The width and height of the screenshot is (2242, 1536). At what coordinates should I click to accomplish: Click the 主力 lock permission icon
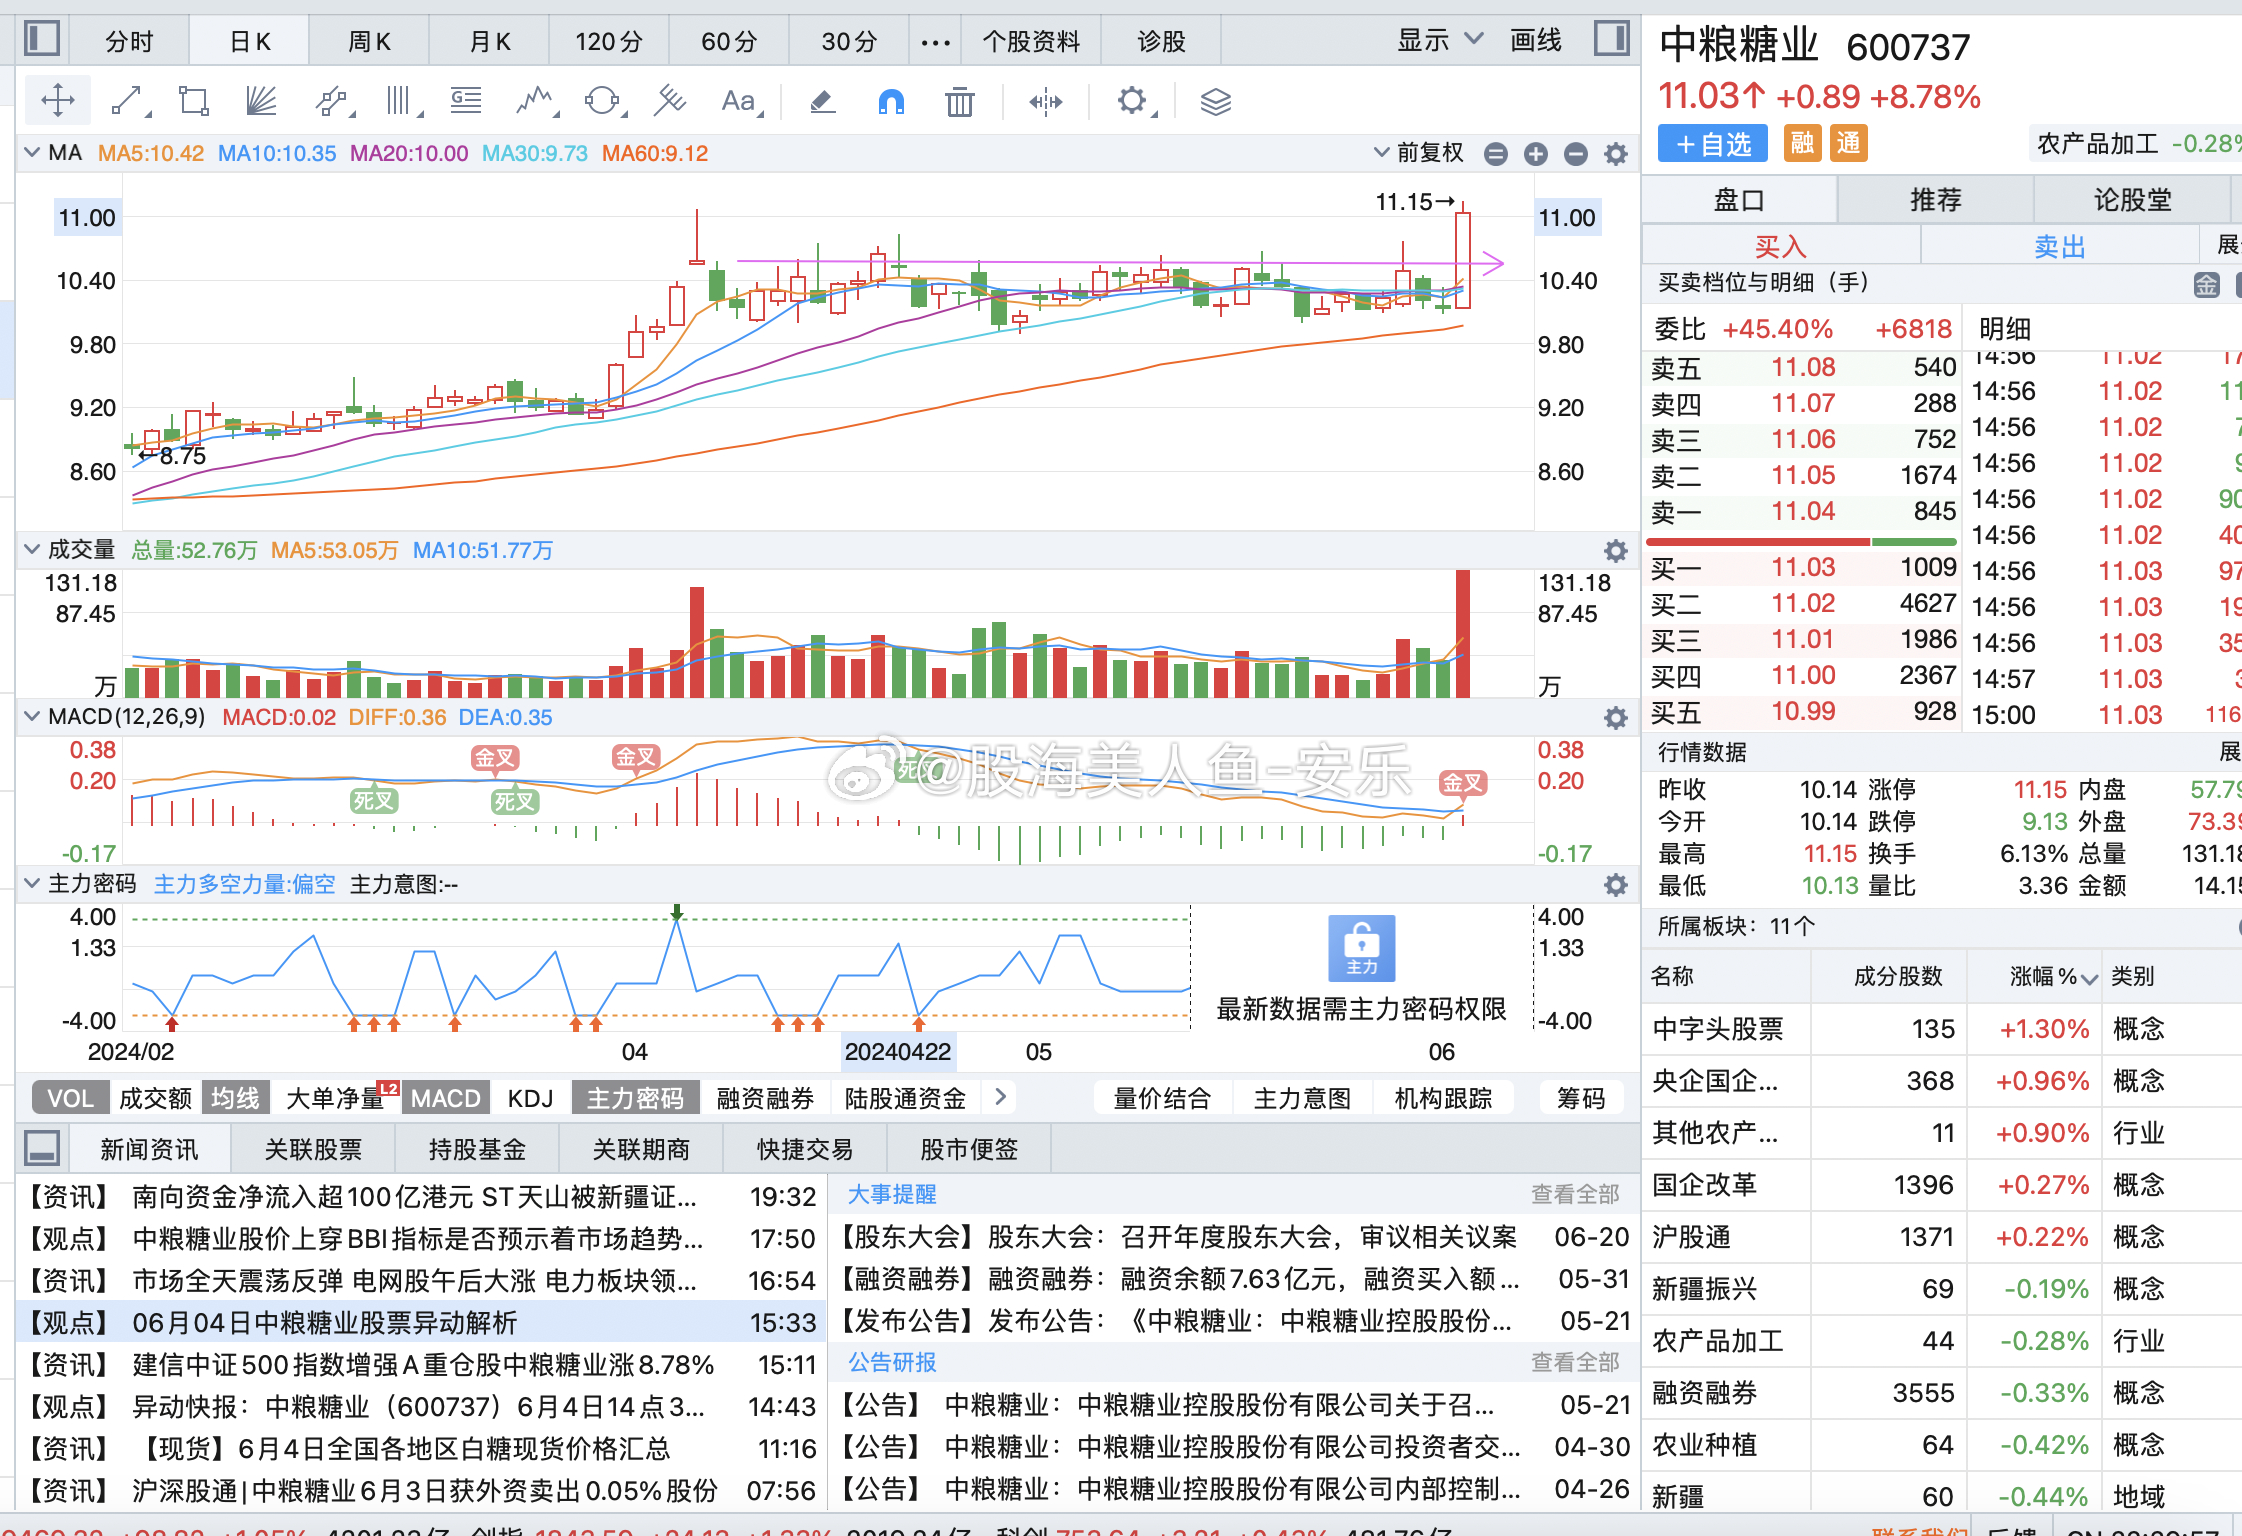[1361, 948]
